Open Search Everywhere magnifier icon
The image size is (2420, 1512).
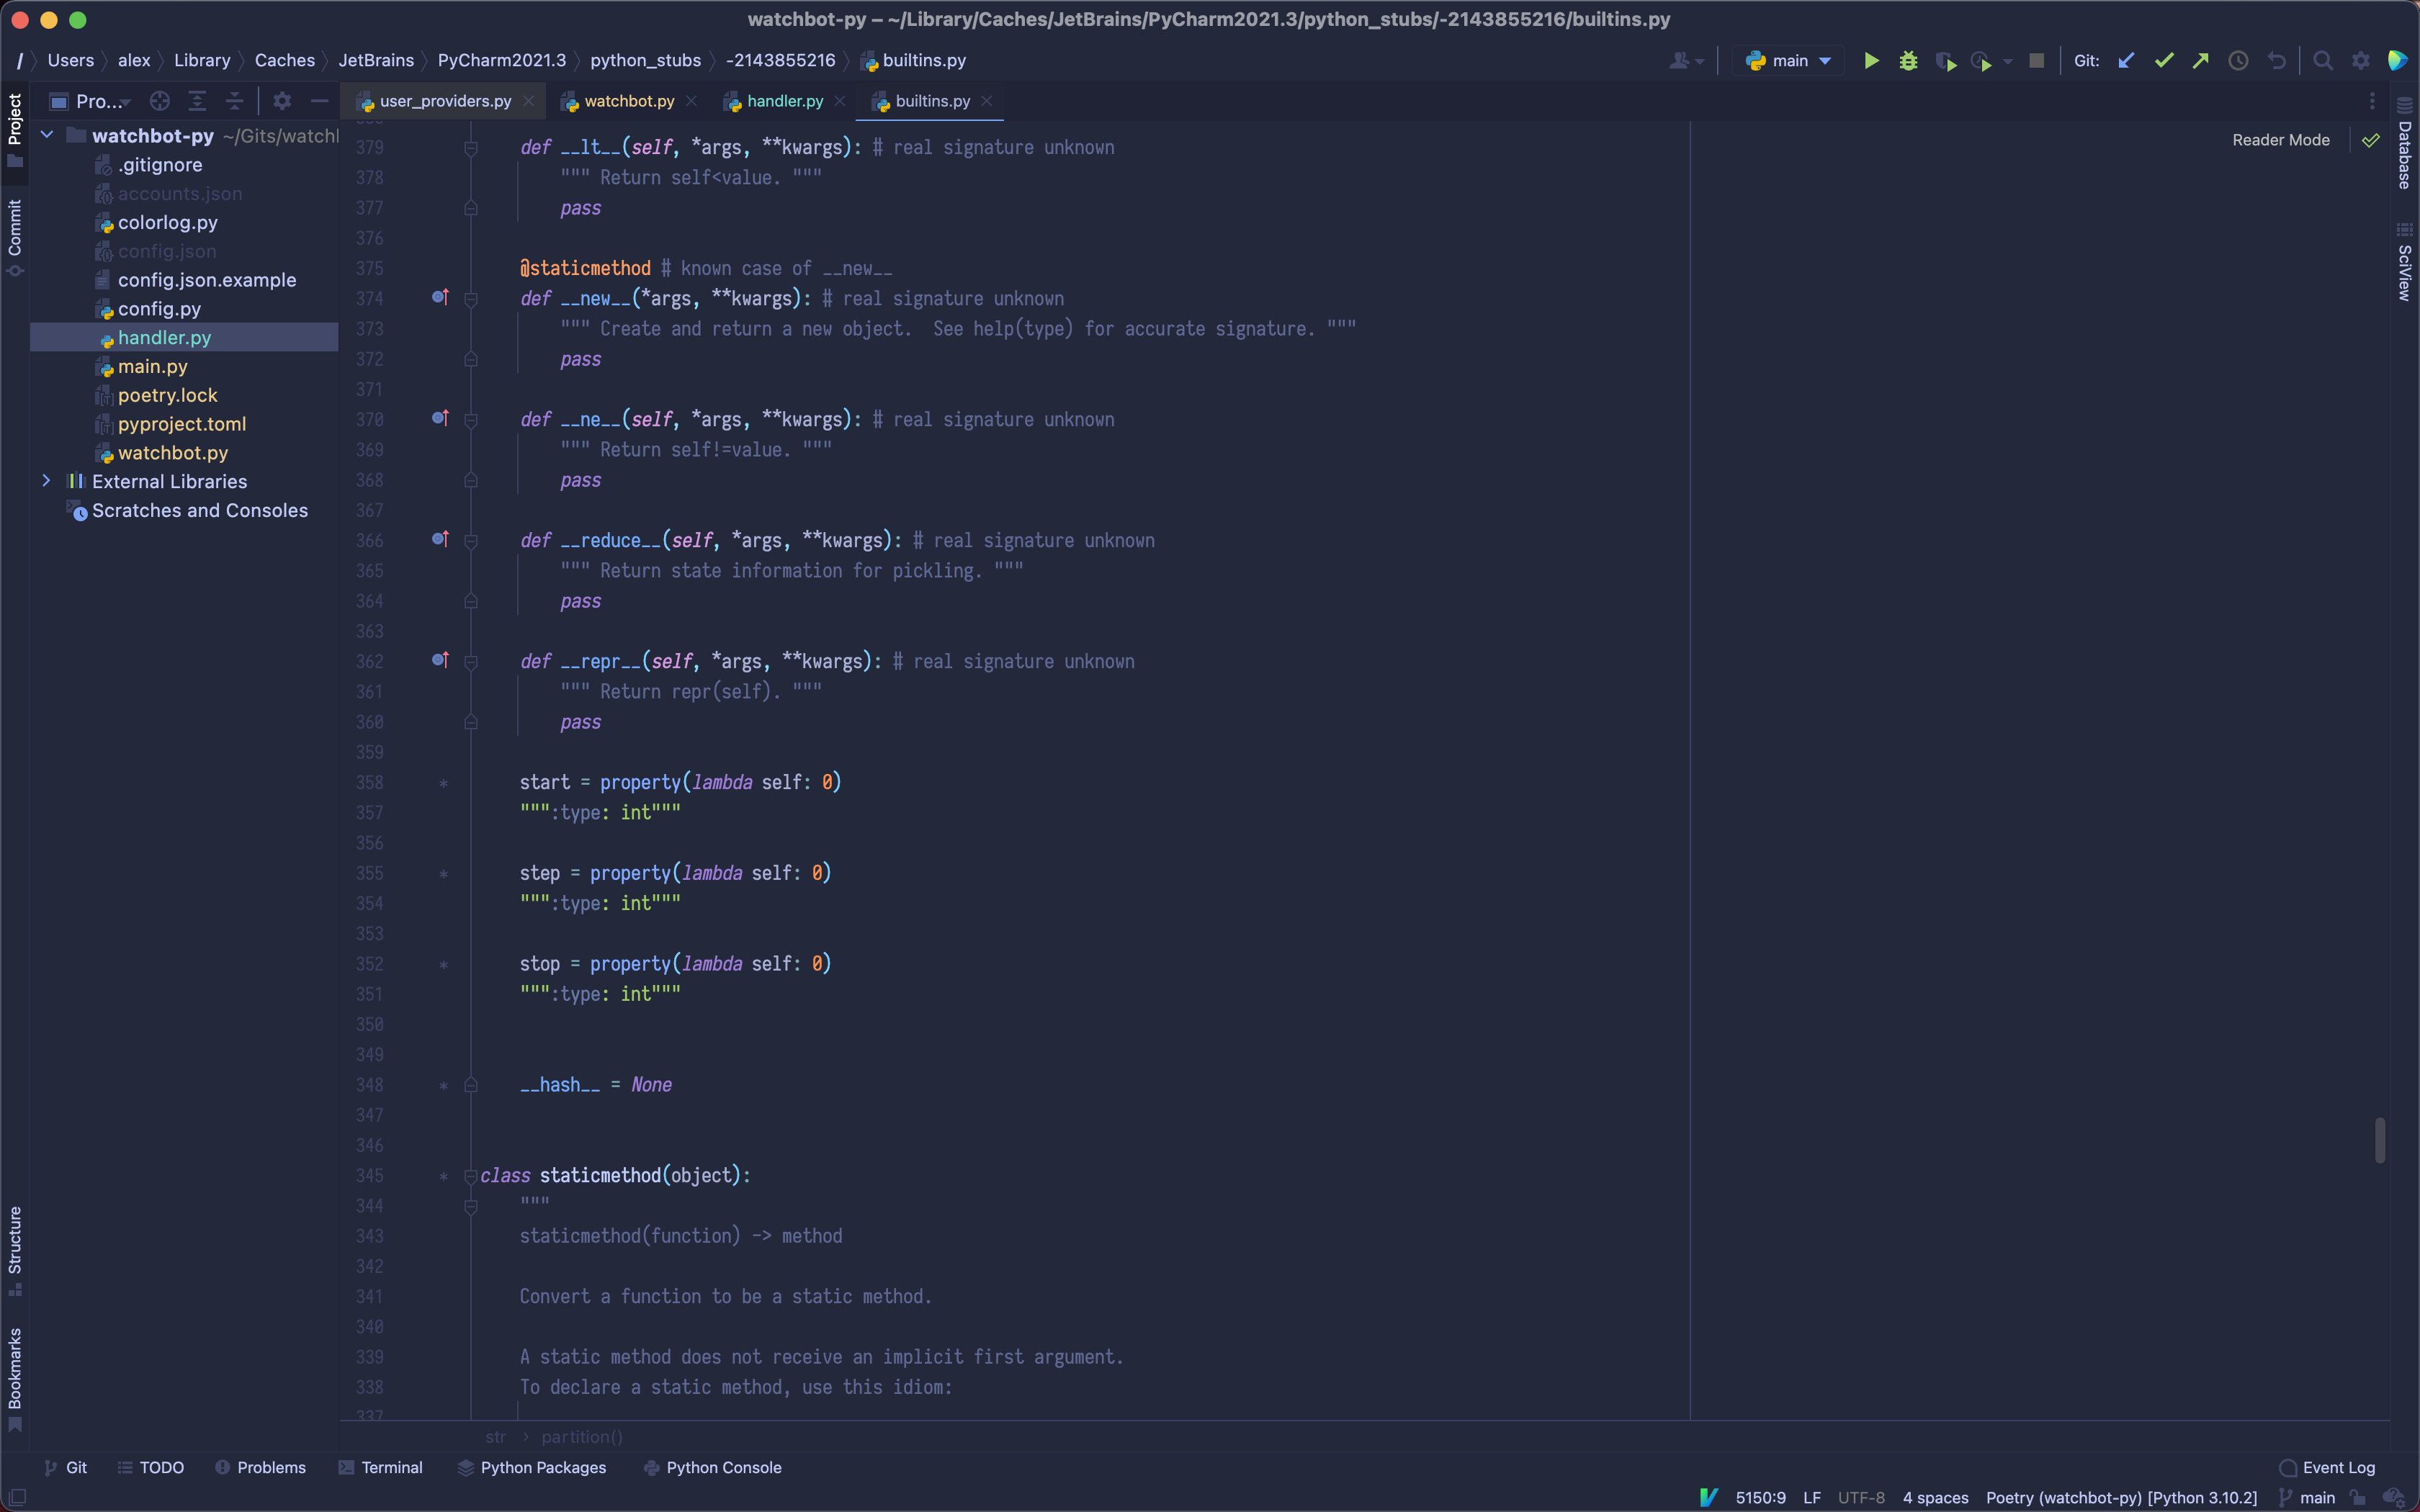pos(2323,61)
